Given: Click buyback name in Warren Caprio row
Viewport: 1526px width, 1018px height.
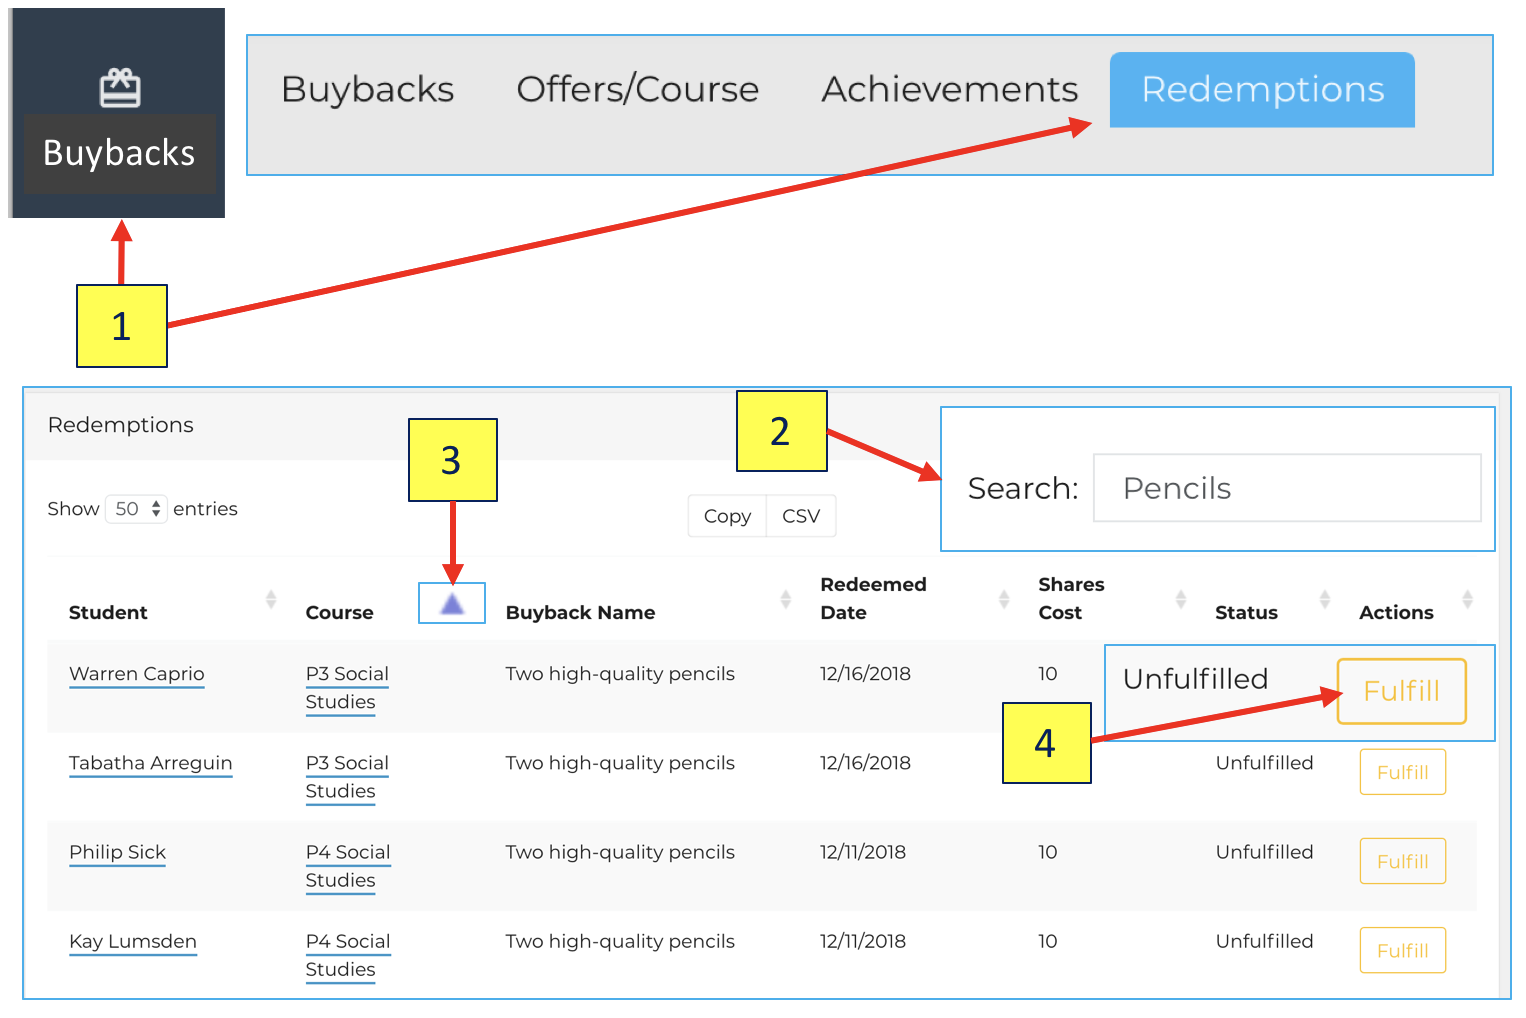Looking at the screenshot, I should [x=620, y=674].
